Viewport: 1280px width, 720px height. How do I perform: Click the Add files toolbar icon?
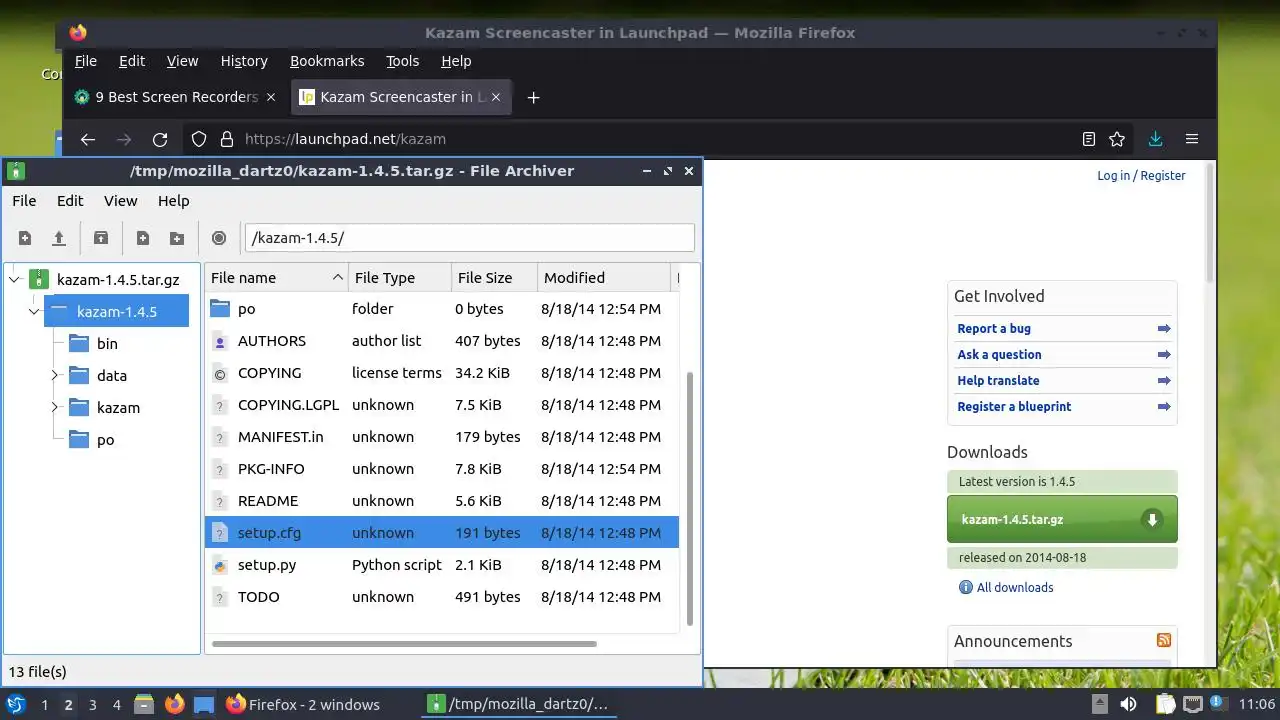143,238
